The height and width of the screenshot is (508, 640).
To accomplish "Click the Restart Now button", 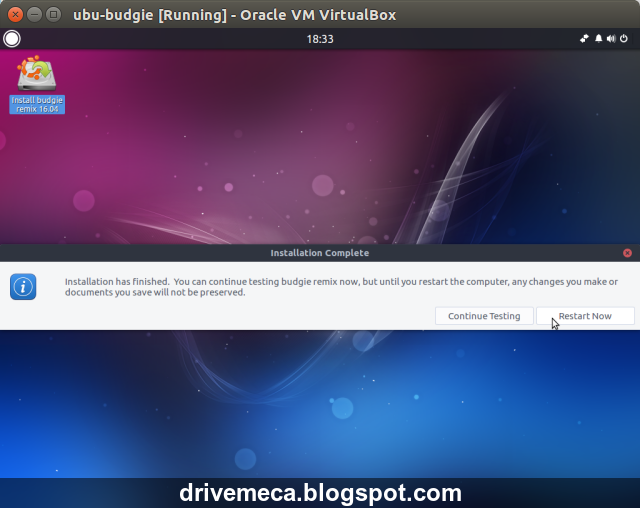I will point(585,316).
